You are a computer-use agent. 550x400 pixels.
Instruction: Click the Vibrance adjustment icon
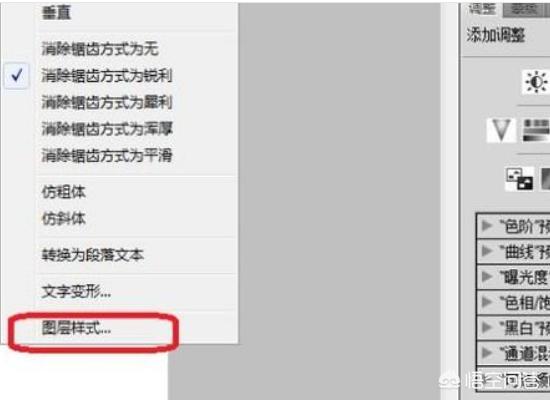click(x=501, y=130)
